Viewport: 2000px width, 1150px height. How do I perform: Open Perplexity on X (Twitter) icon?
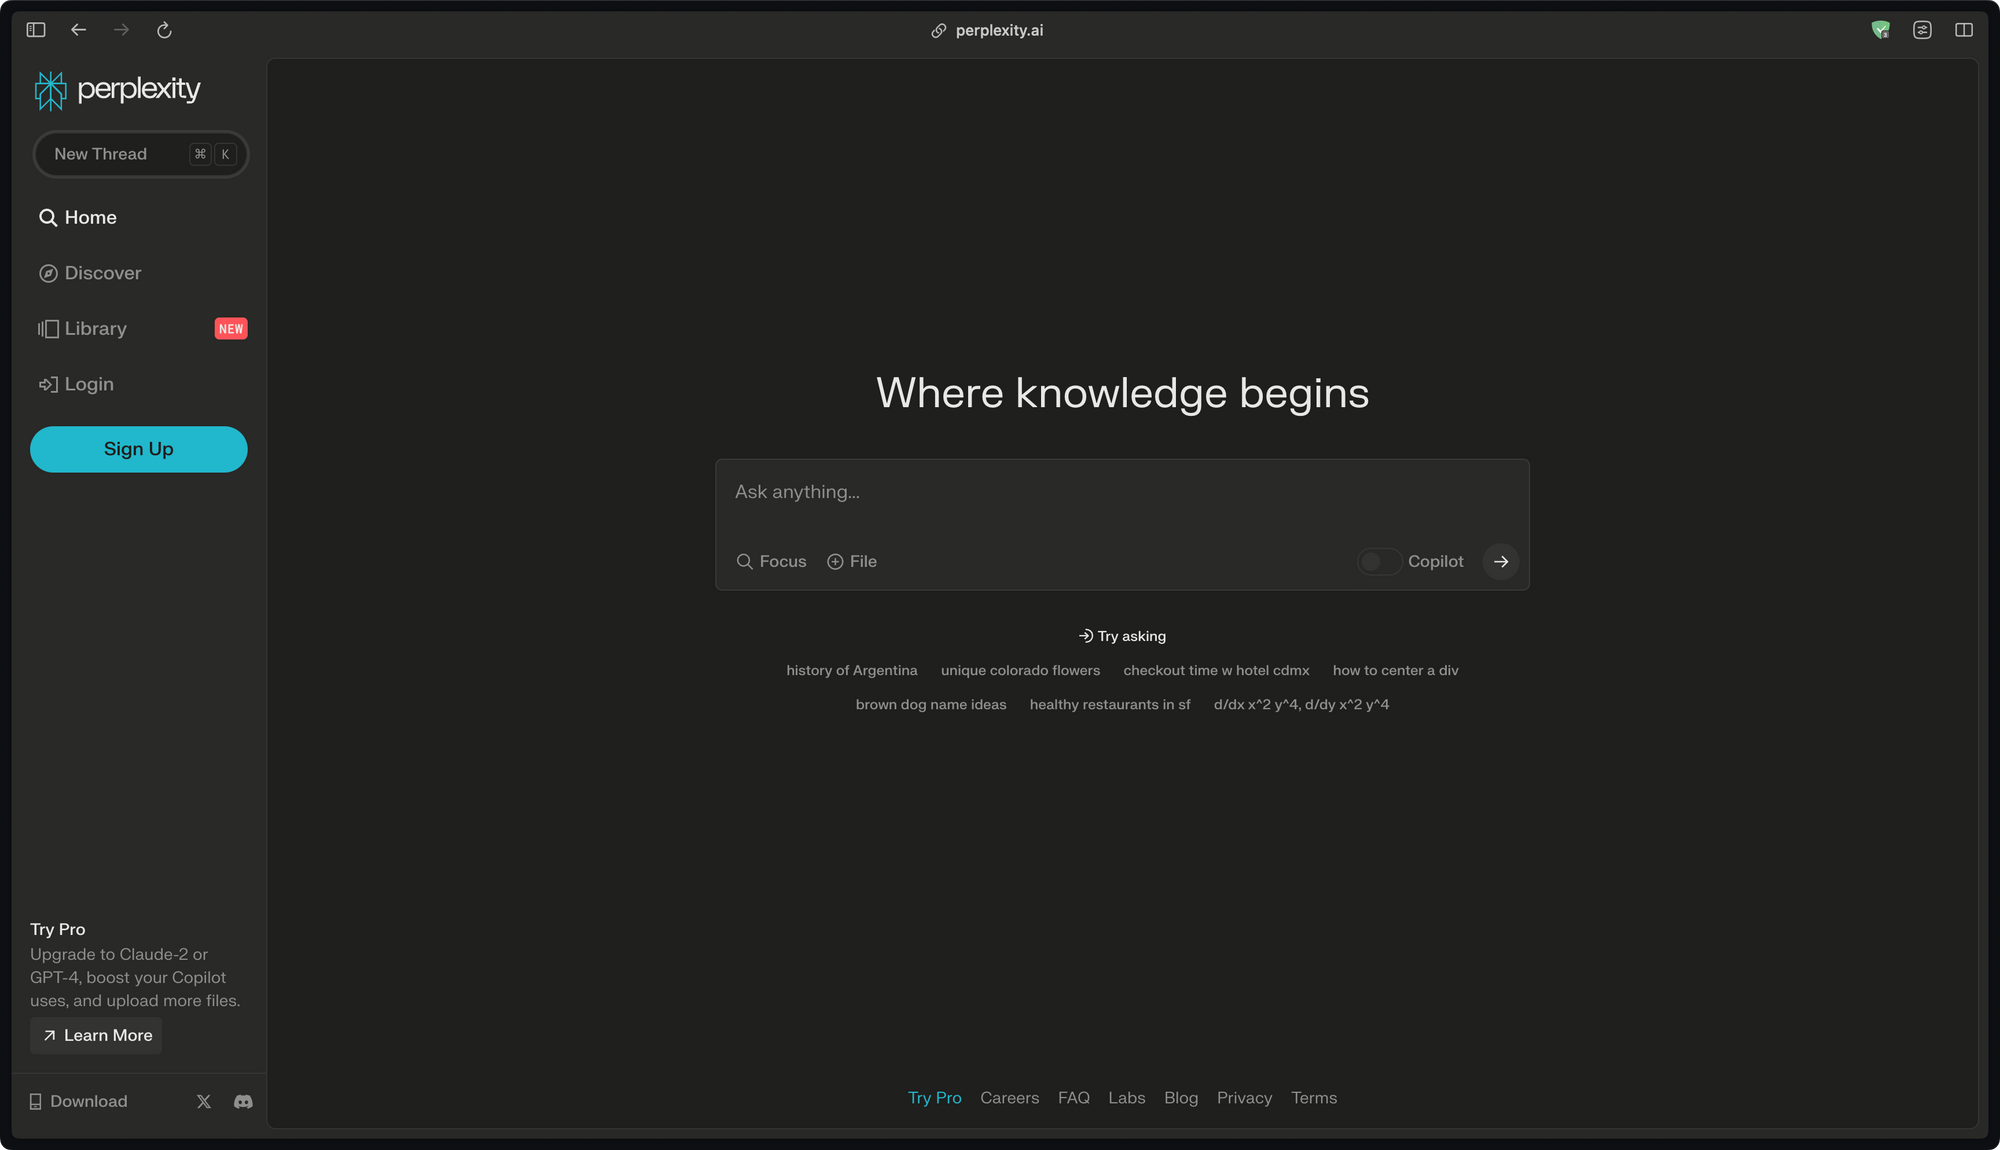pyautogui.click(x=204, y=1101)
